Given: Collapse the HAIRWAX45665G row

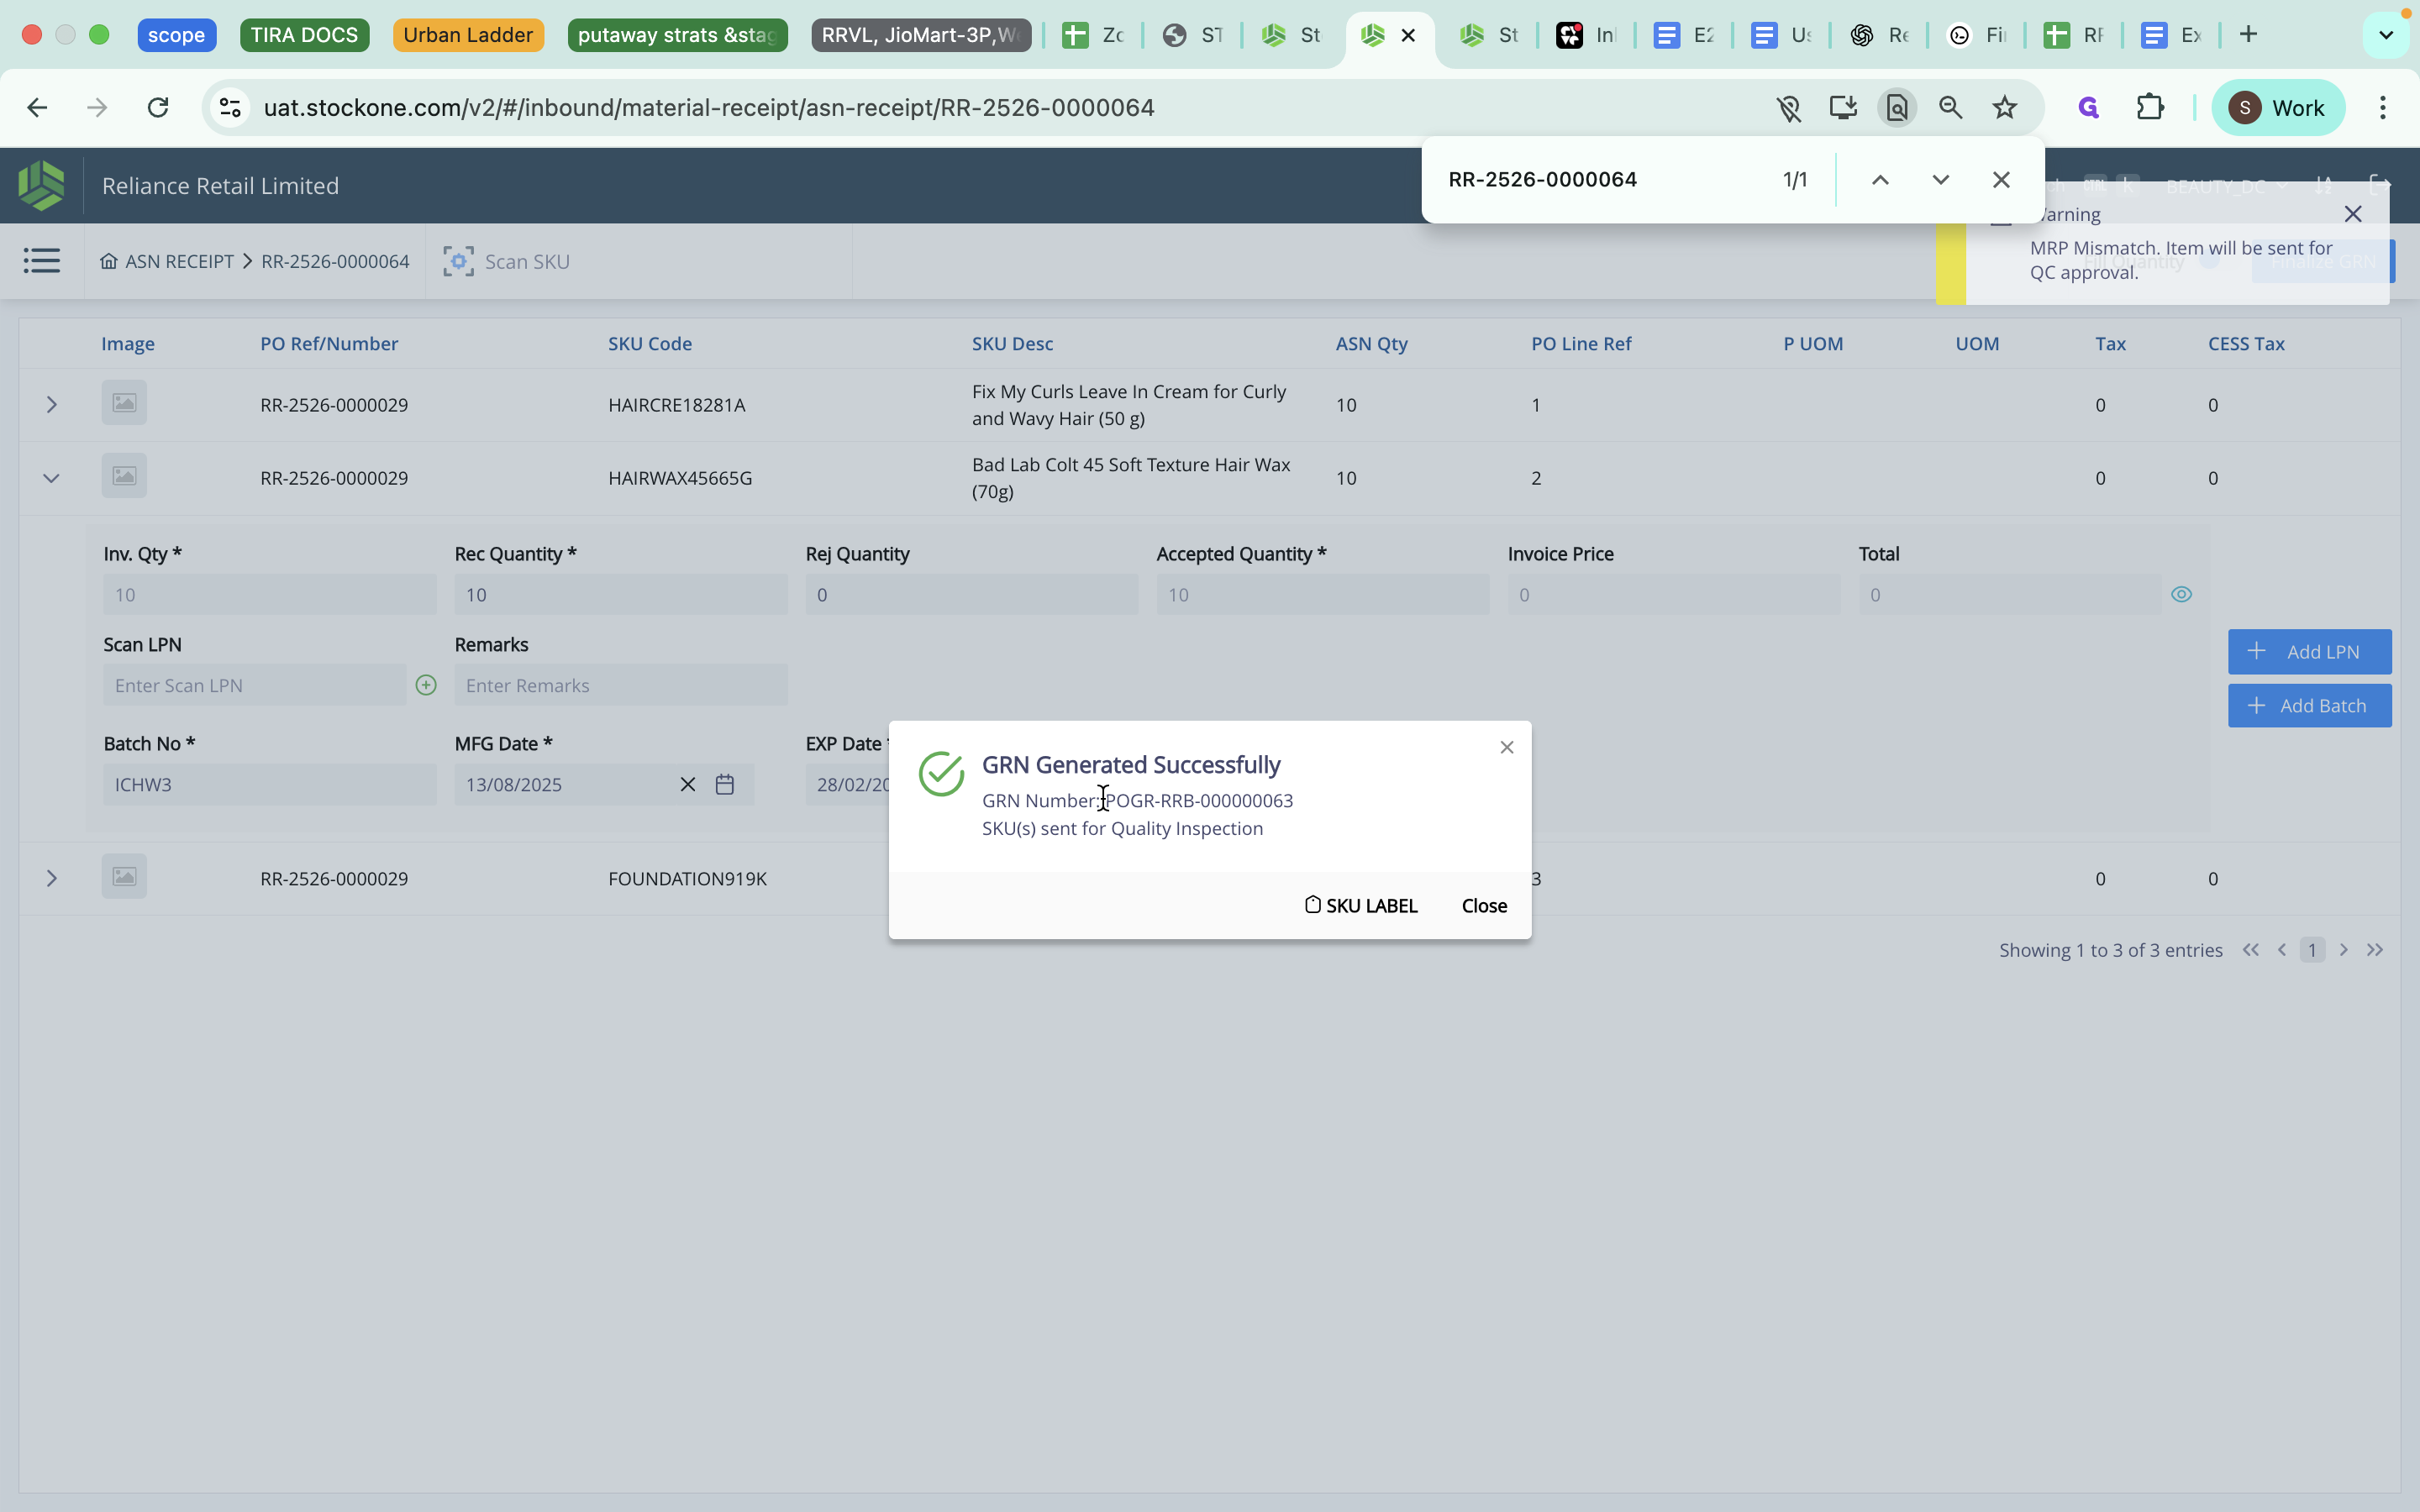Looking at the screenshot, I should [52, 478].
